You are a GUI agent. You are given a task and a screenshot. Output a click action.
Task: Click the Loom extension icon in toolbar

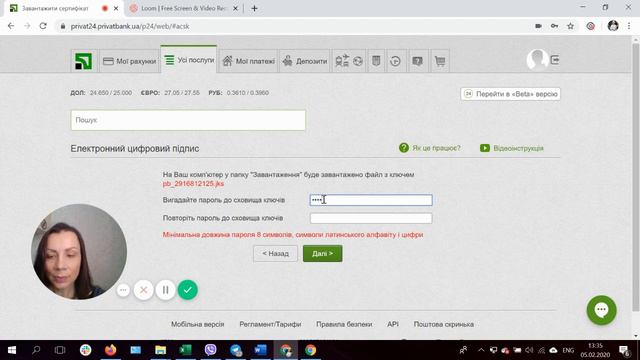coord(591,26)
